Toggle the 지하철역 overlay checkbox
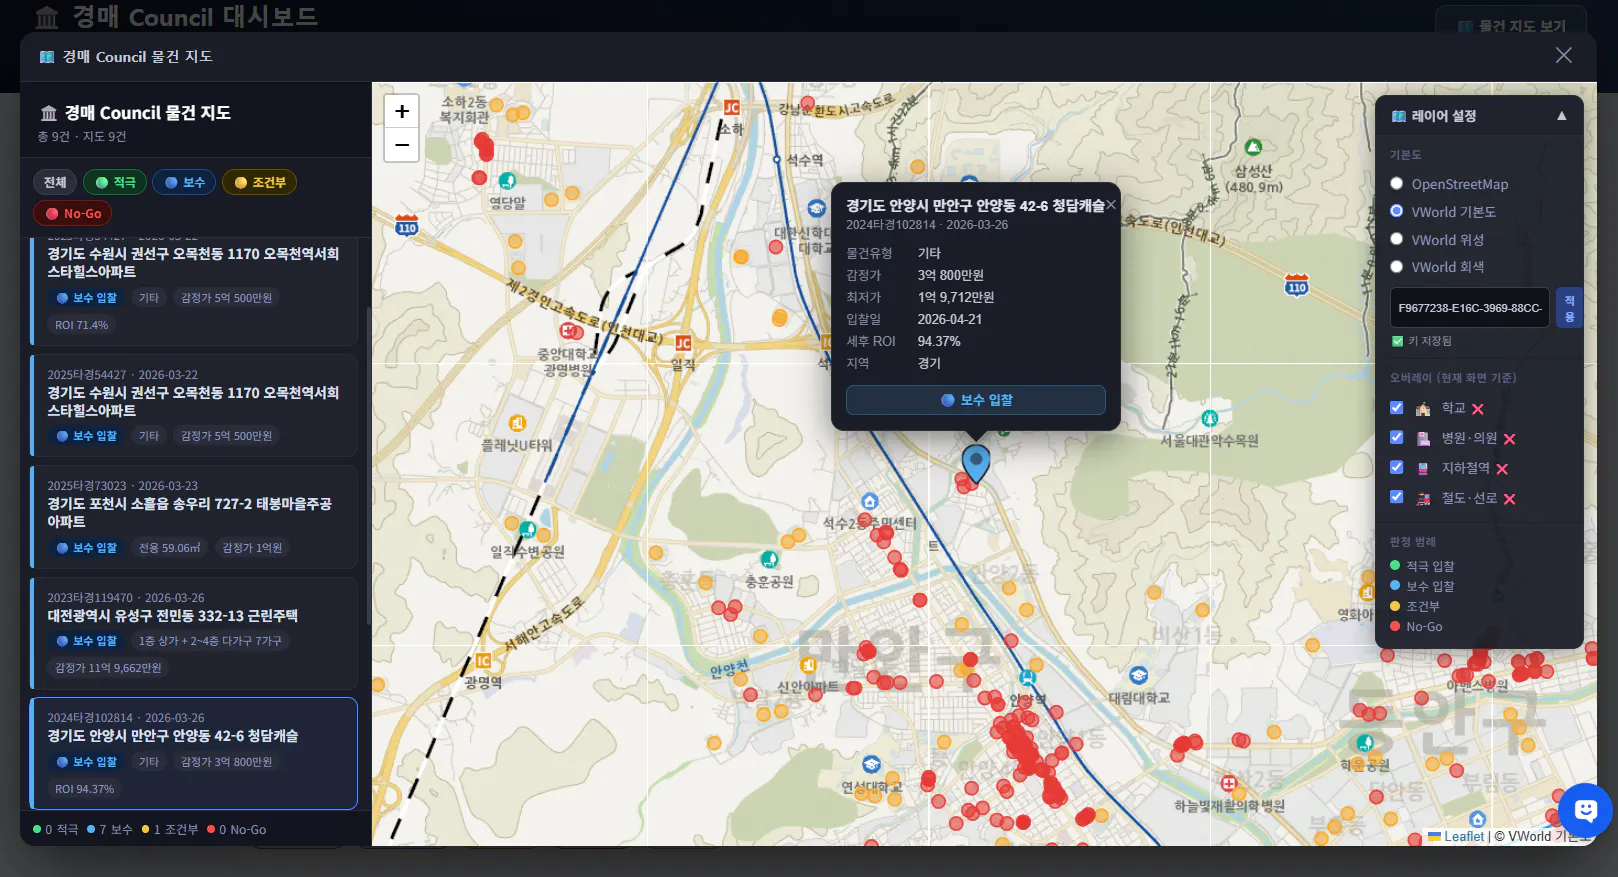 (1397, 467)
